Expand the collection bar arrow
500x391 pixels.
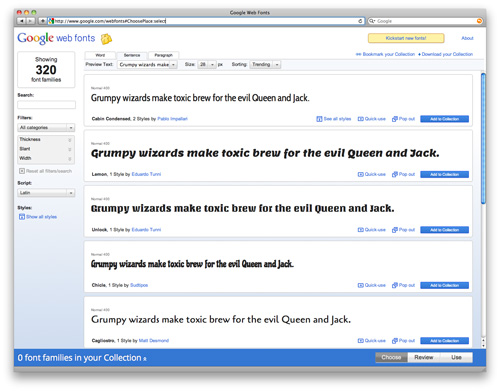point(145,359)
